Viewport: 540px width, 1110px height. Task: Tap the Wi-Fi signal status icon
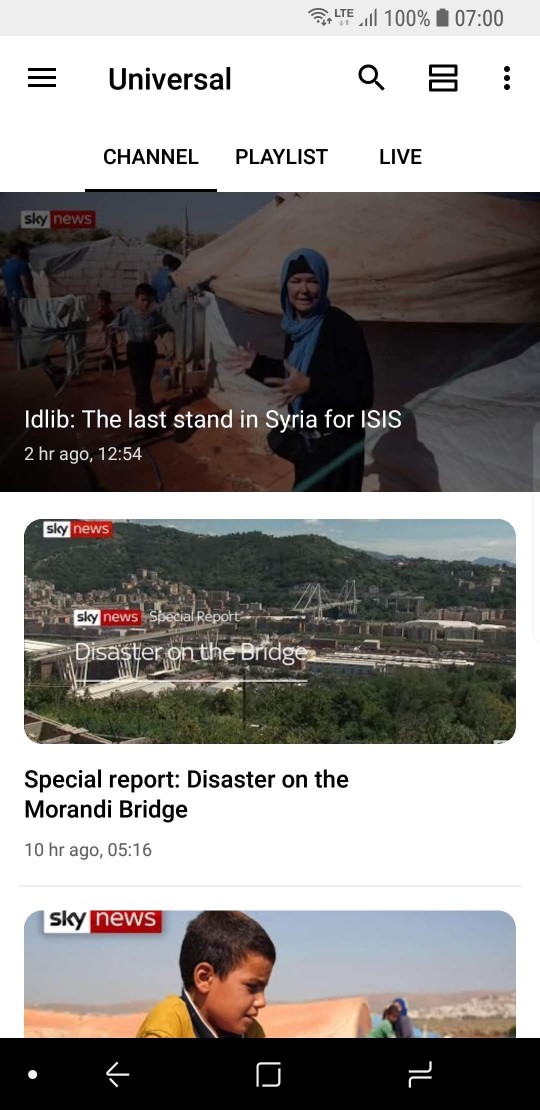tap(320, 17)
